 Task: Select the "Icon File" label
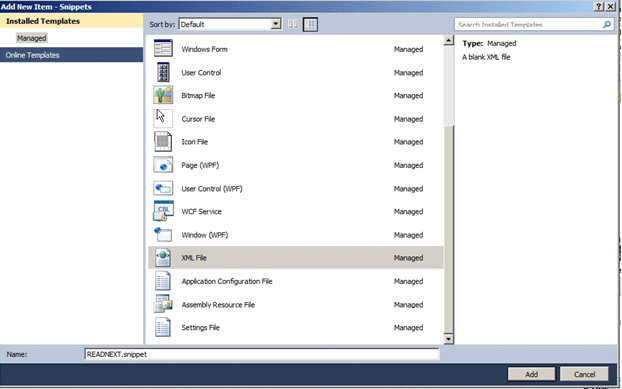click(194, 142)
